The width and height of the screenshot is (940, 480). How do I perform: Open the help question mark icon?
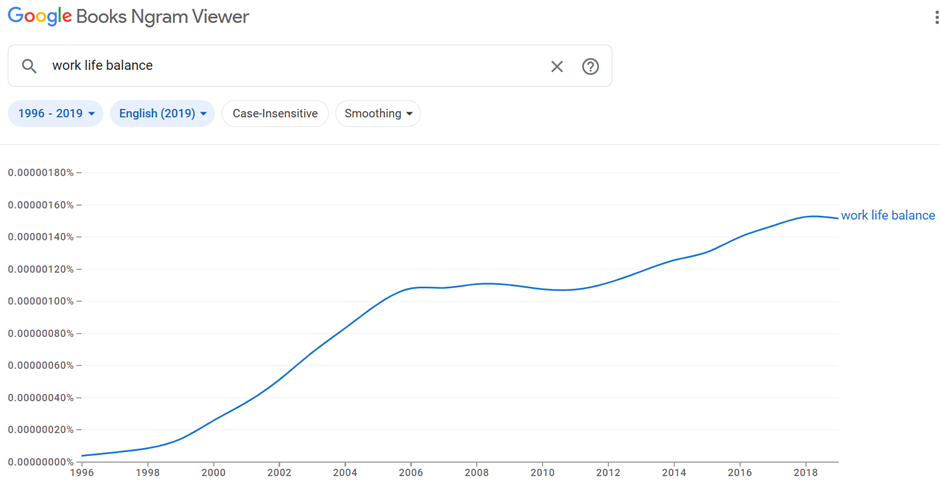pos(590,66)
